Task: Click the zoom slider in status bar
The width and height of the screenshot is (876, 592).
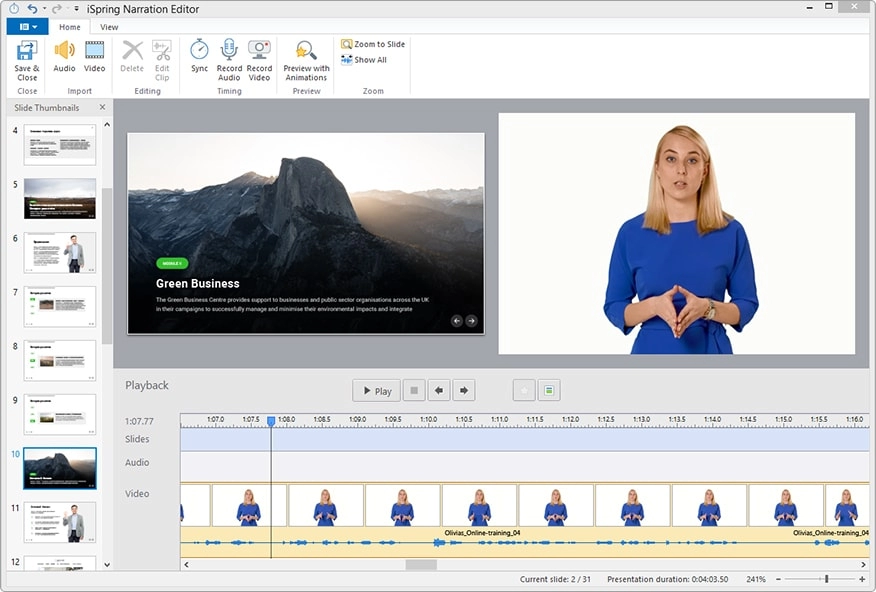Action: click(826, 579)
